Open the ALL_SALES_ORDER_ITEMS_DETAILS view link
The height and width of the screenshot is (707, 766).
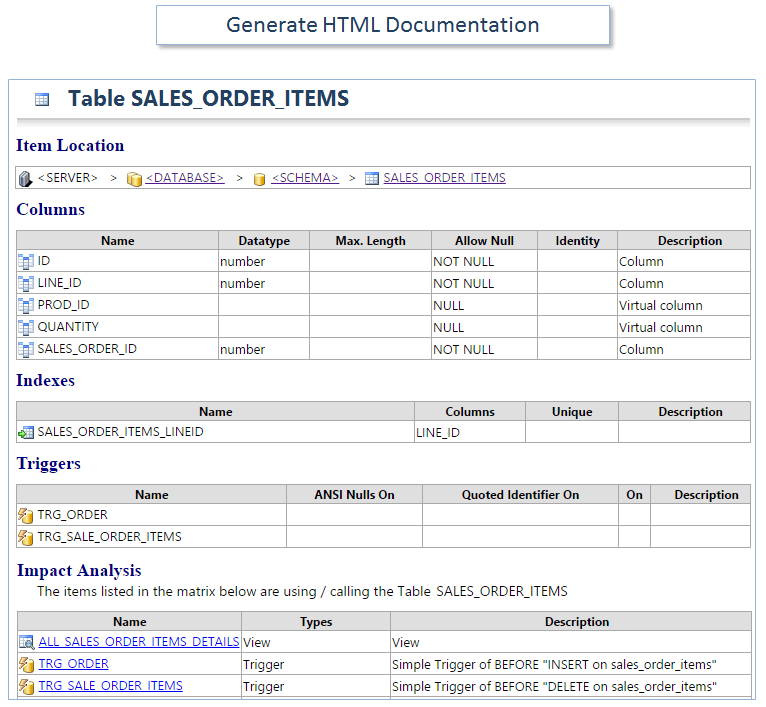click(139, 642)
